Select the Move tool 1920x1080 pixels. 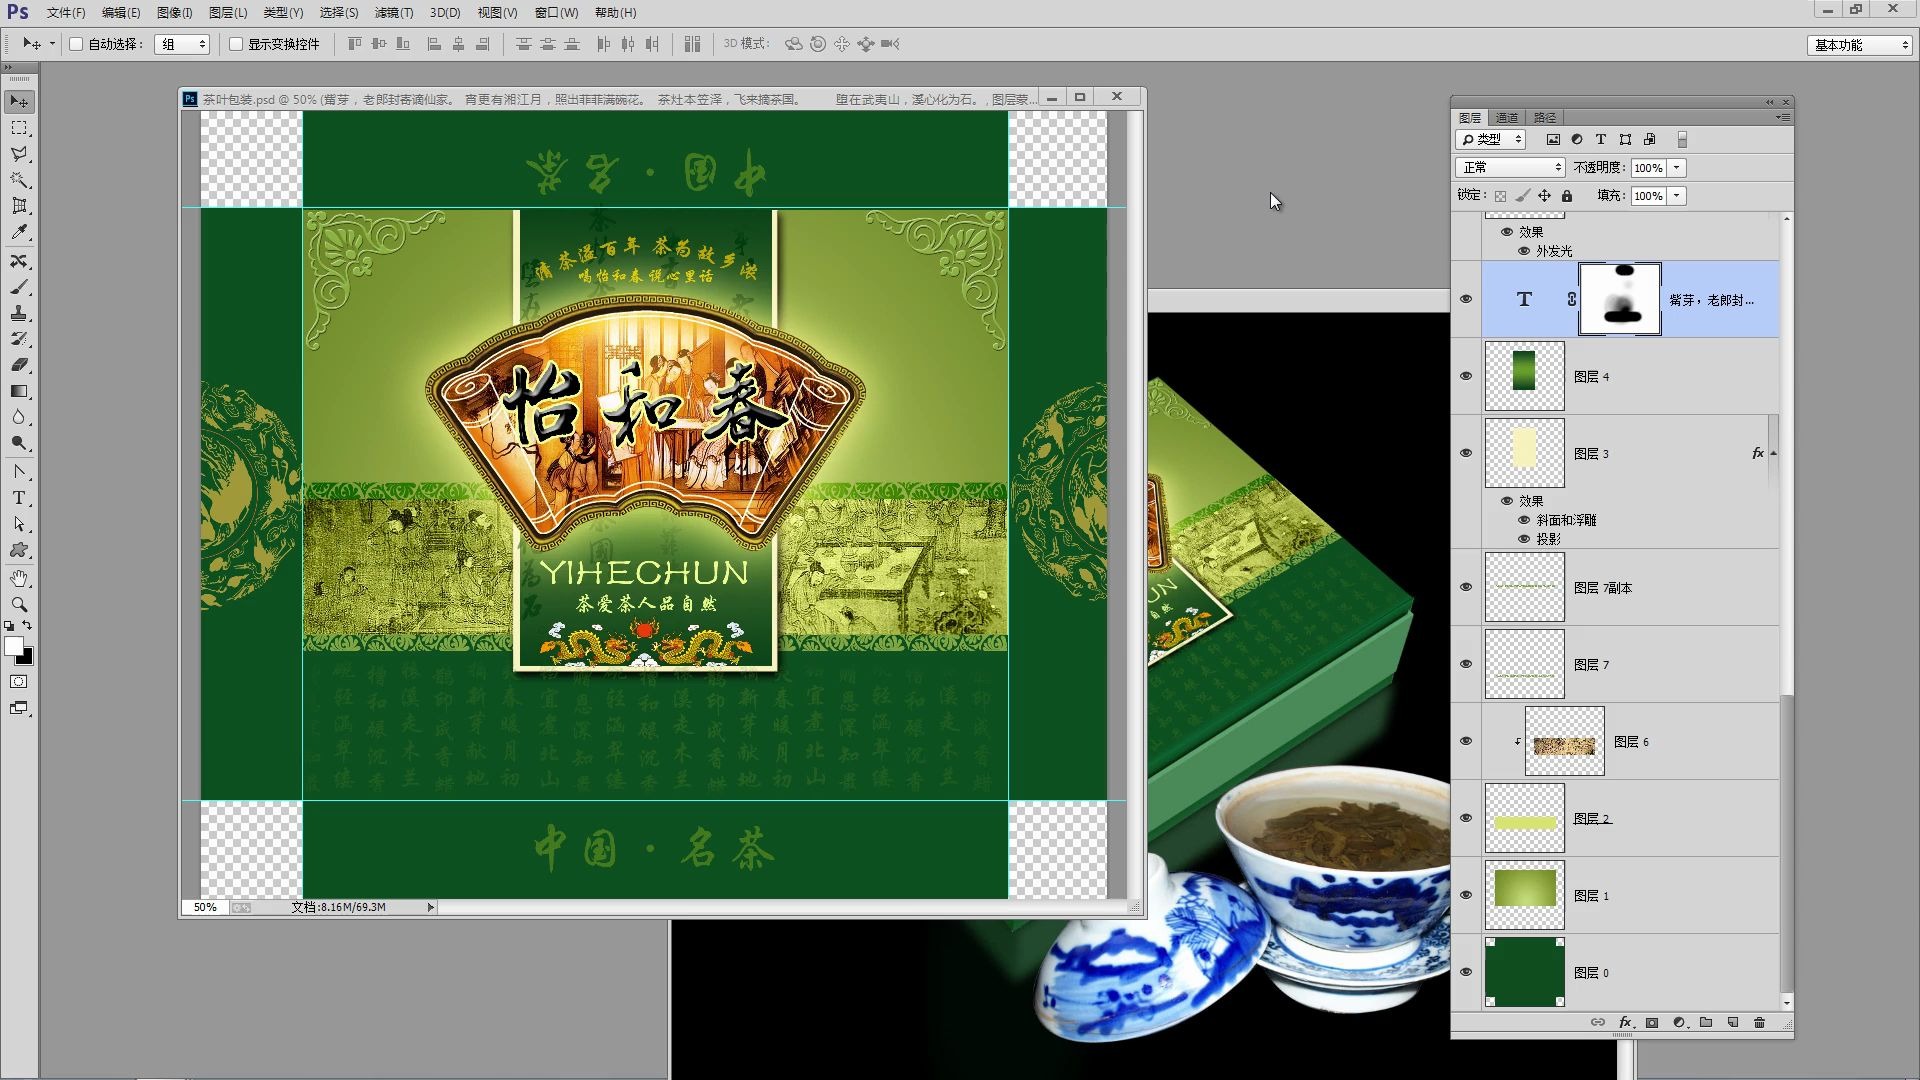coord(19,102)
